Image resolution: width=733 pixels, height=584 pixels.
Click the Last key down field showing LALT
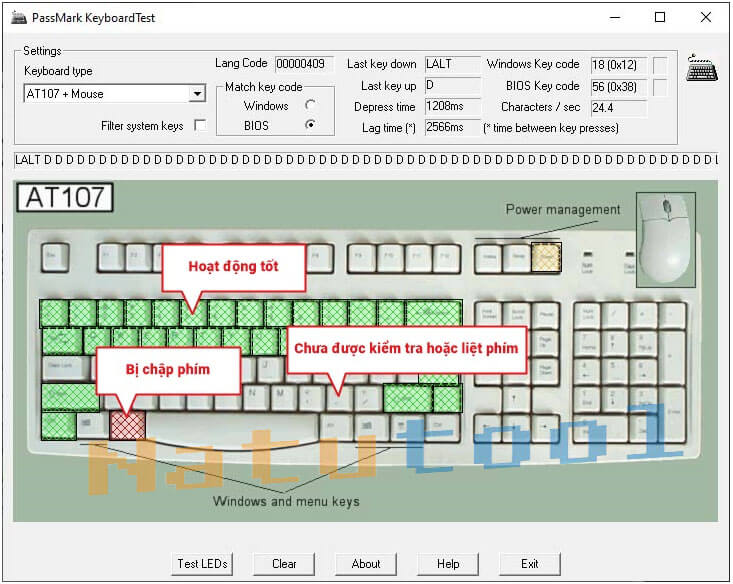click(x=453, y=64)
